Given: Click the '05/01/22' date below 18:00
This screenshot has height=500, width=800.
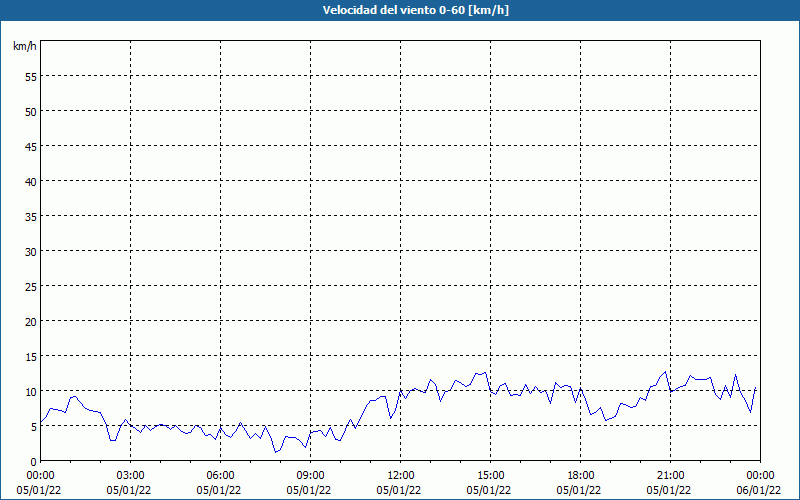Looking at the screenshot, I should tap(579, 490).
